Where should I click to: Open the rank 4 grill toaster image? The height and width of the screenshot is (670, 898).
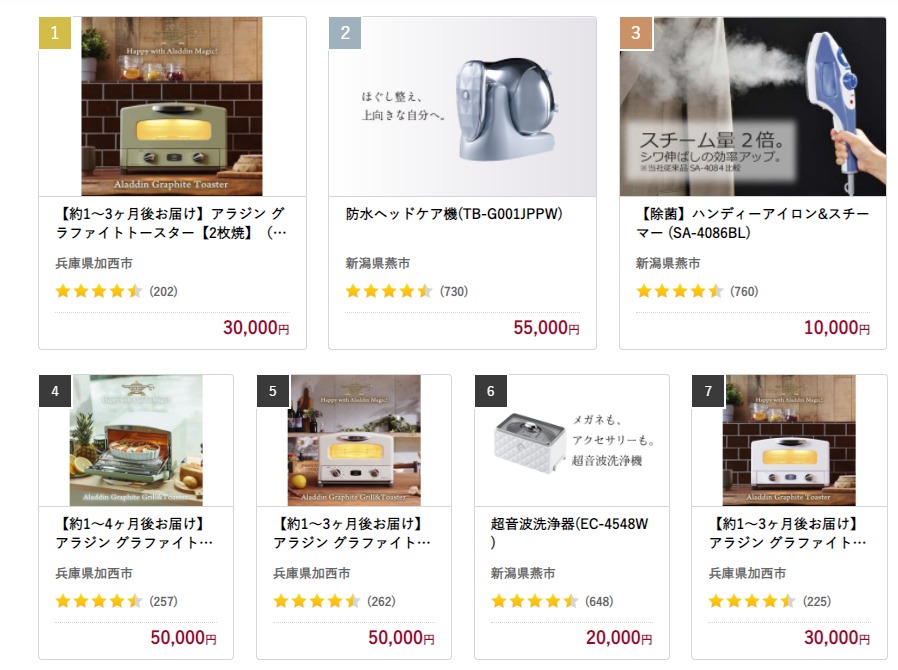pyautogui.click(x=136, y=440)
